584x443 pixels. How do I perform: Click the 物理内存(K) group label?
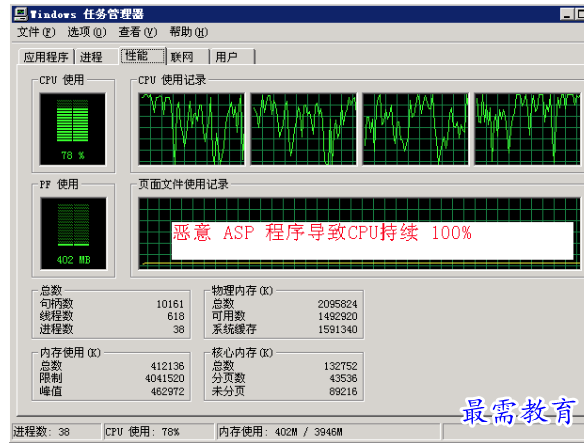(x=242, y=291)
